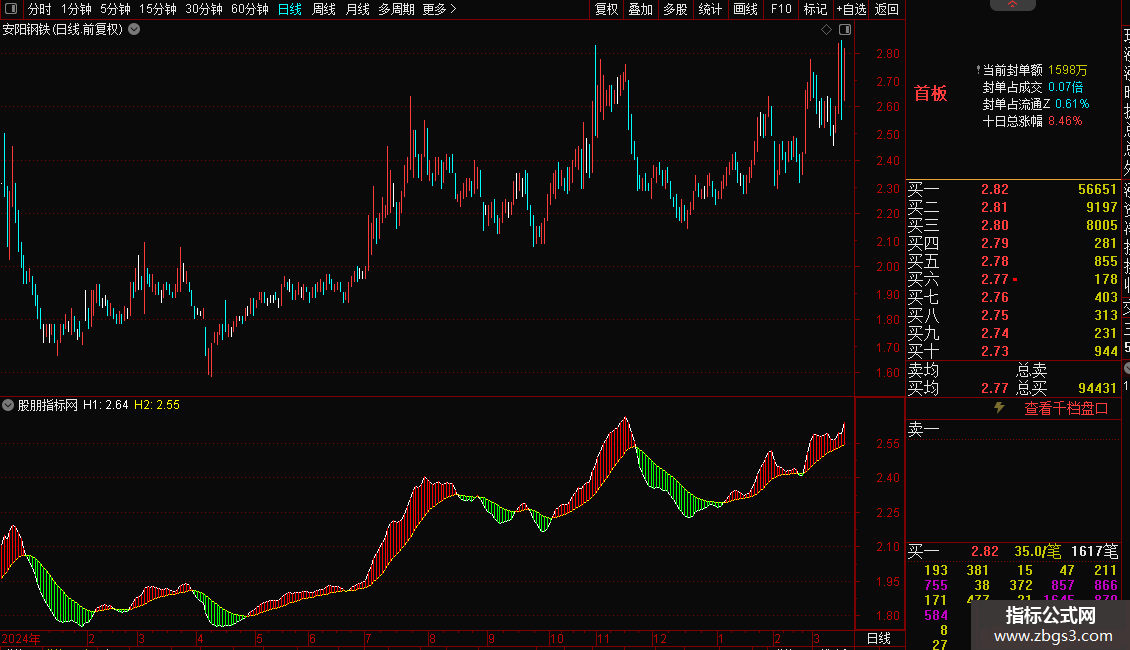Open dropdown next to 安阳钢铁 title

click(x=134, y=30)
